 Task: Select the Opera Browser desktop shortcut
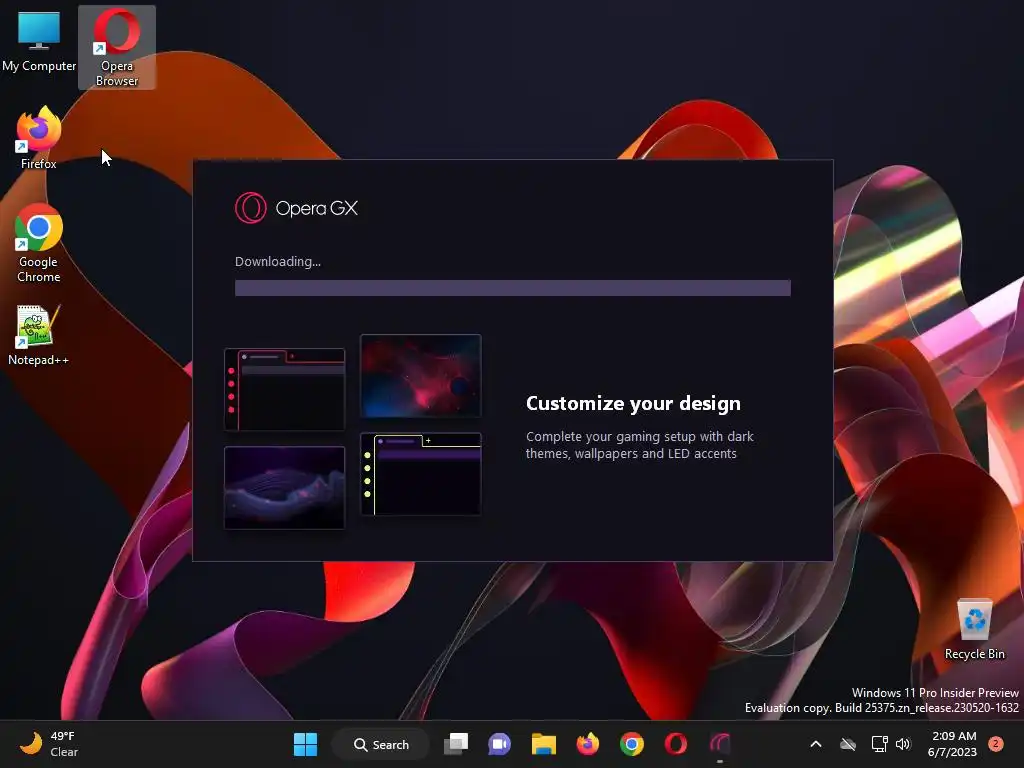[x=117, y=47]
